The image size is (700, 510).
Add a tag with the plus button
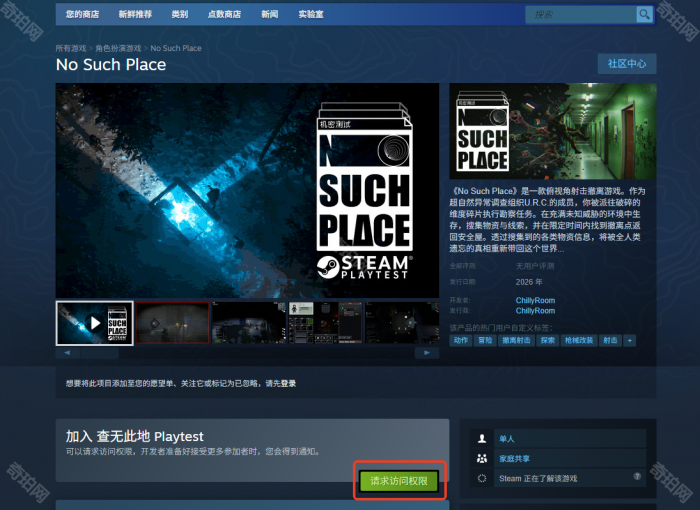coord(630,340)
